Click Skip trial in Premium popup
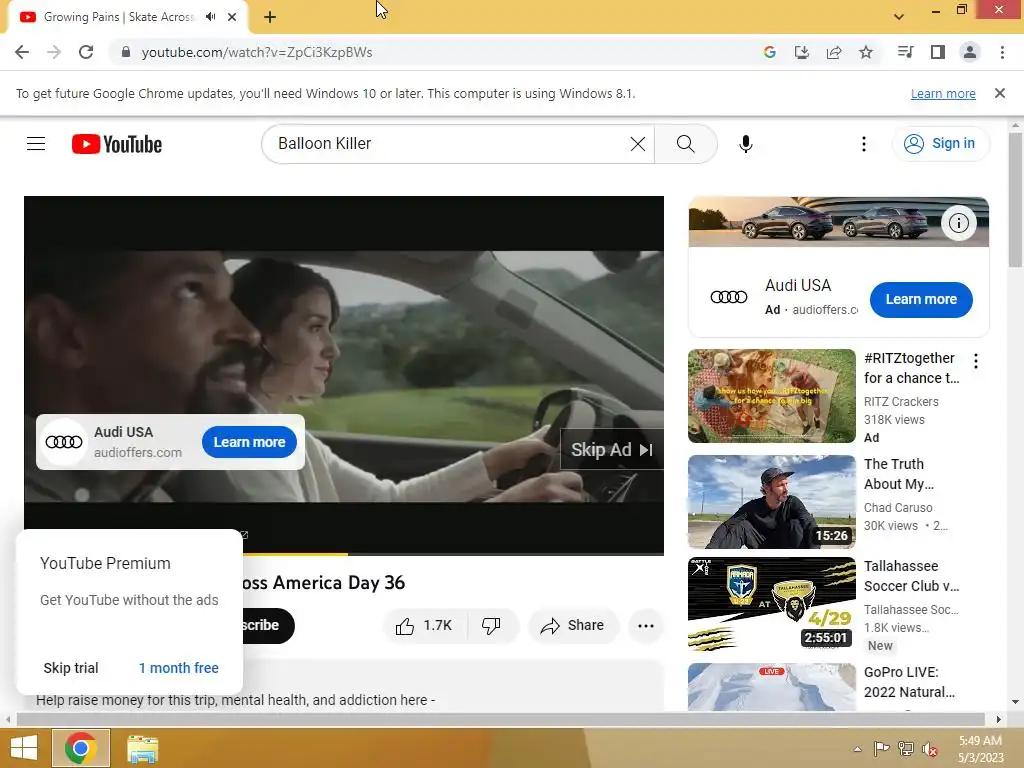The height and width of the screenshot is (768, 1024). coord(71,668)
